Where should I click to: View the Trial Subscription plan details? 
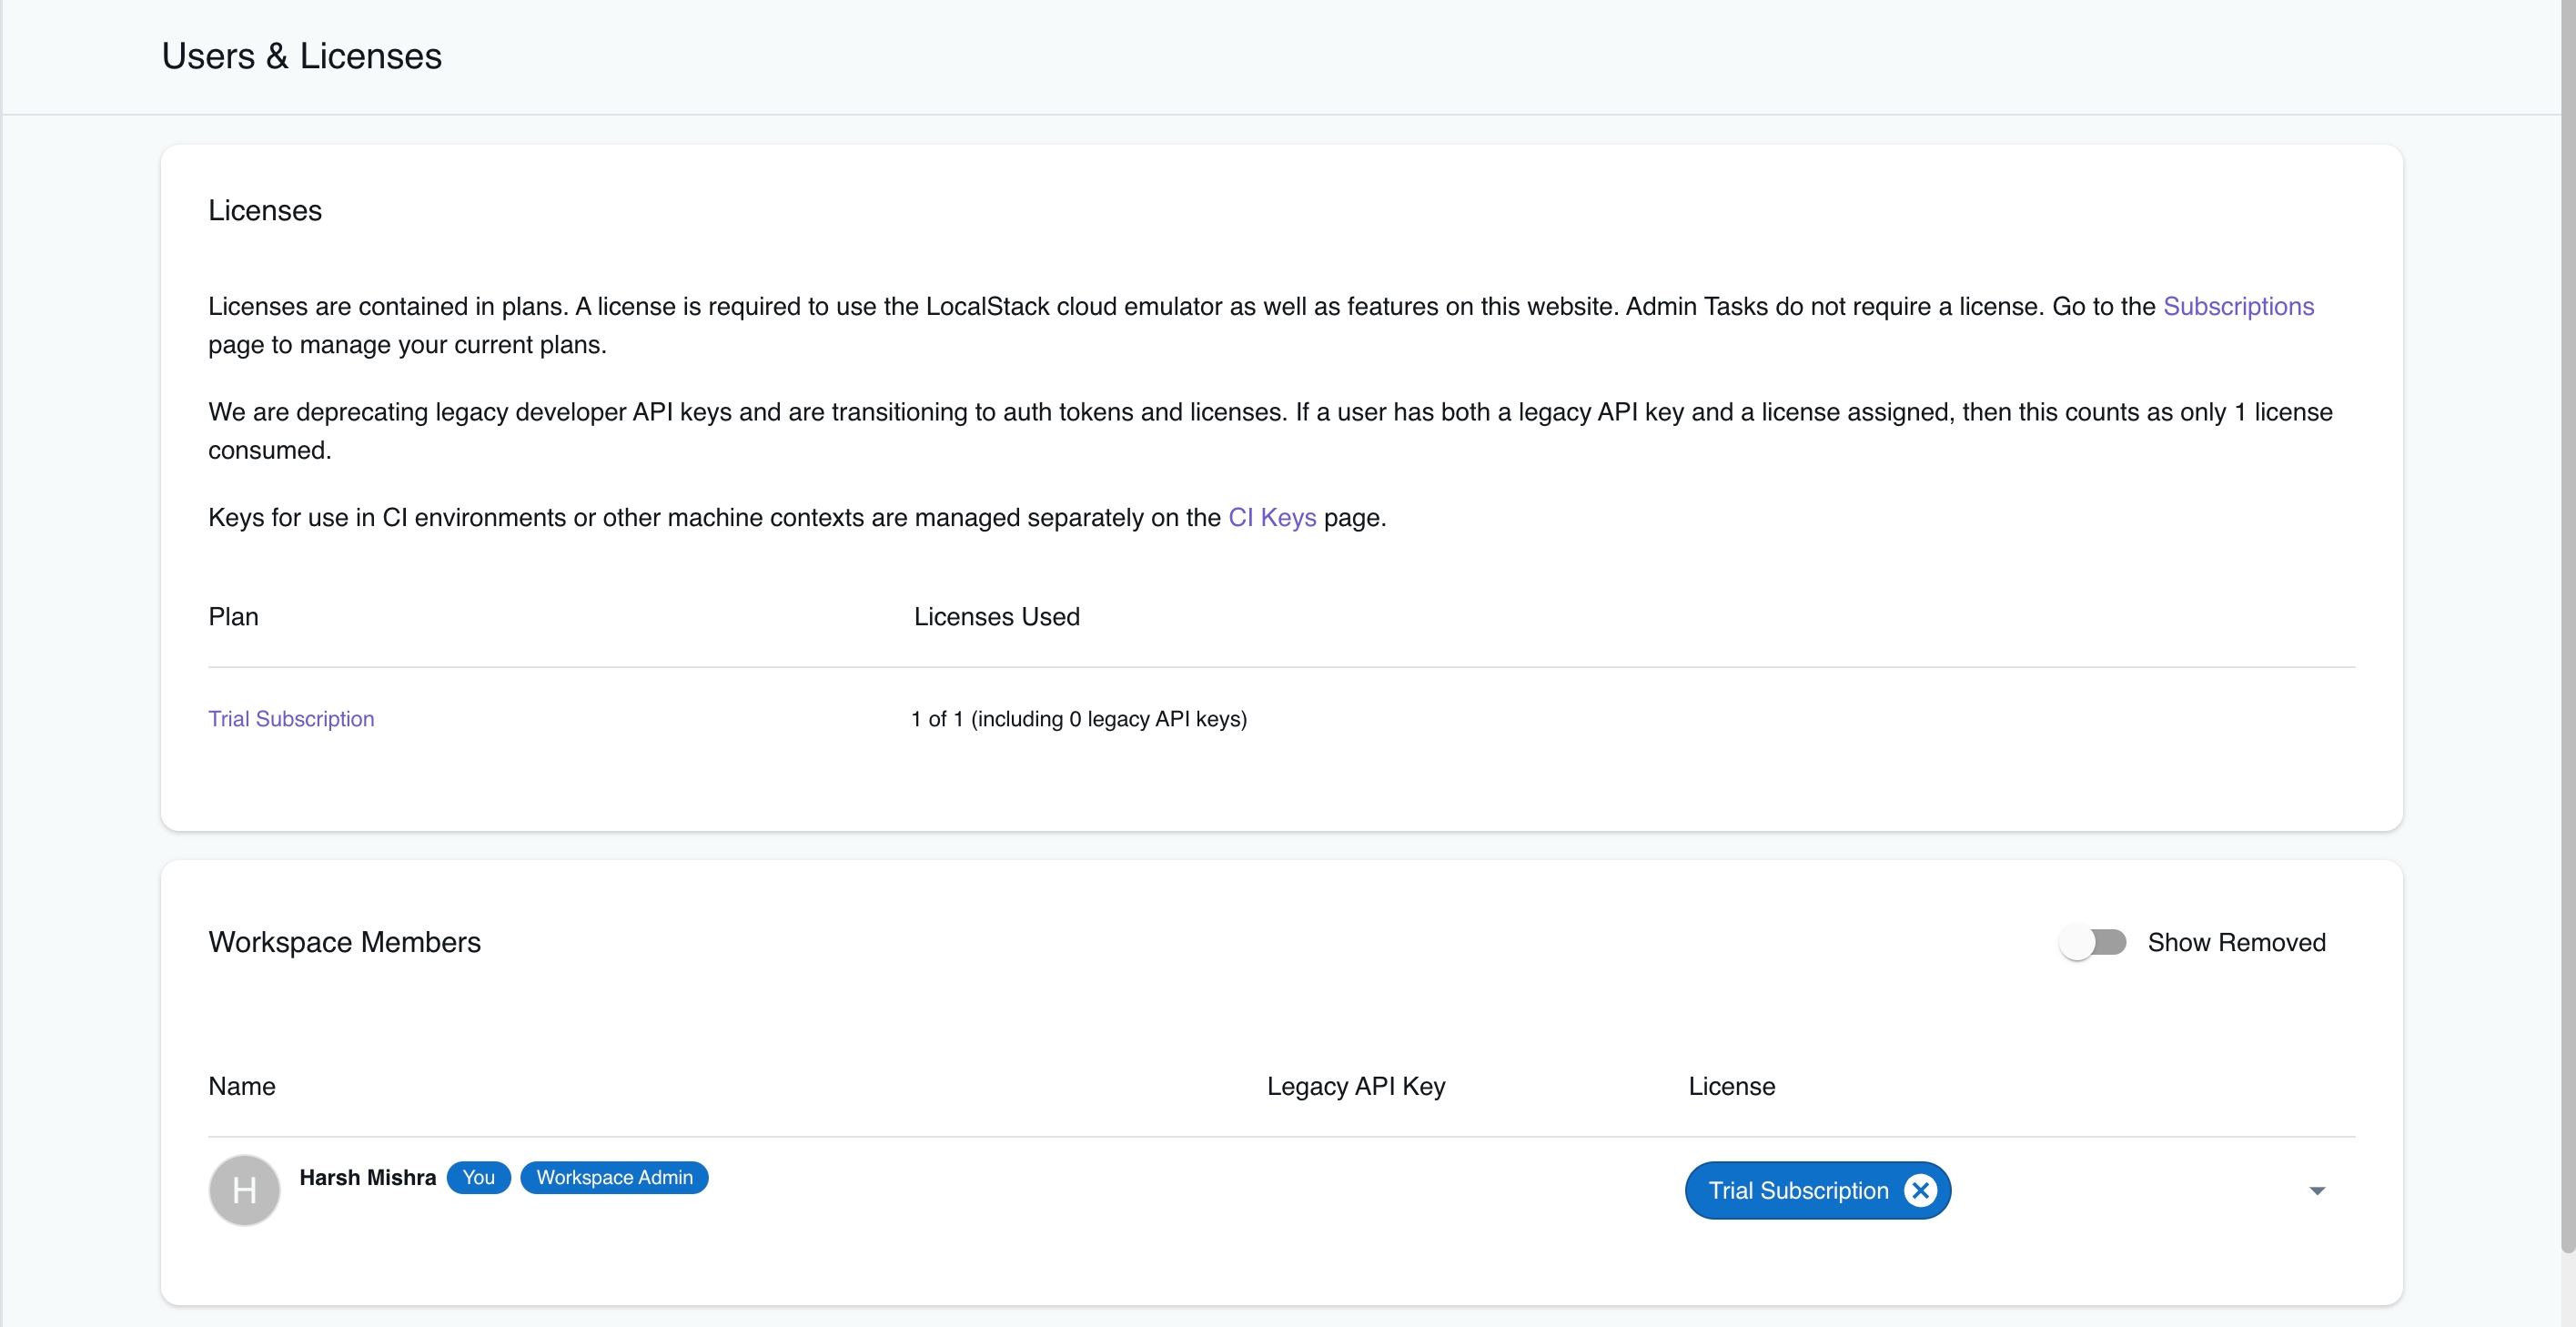[x=291, y=718]
